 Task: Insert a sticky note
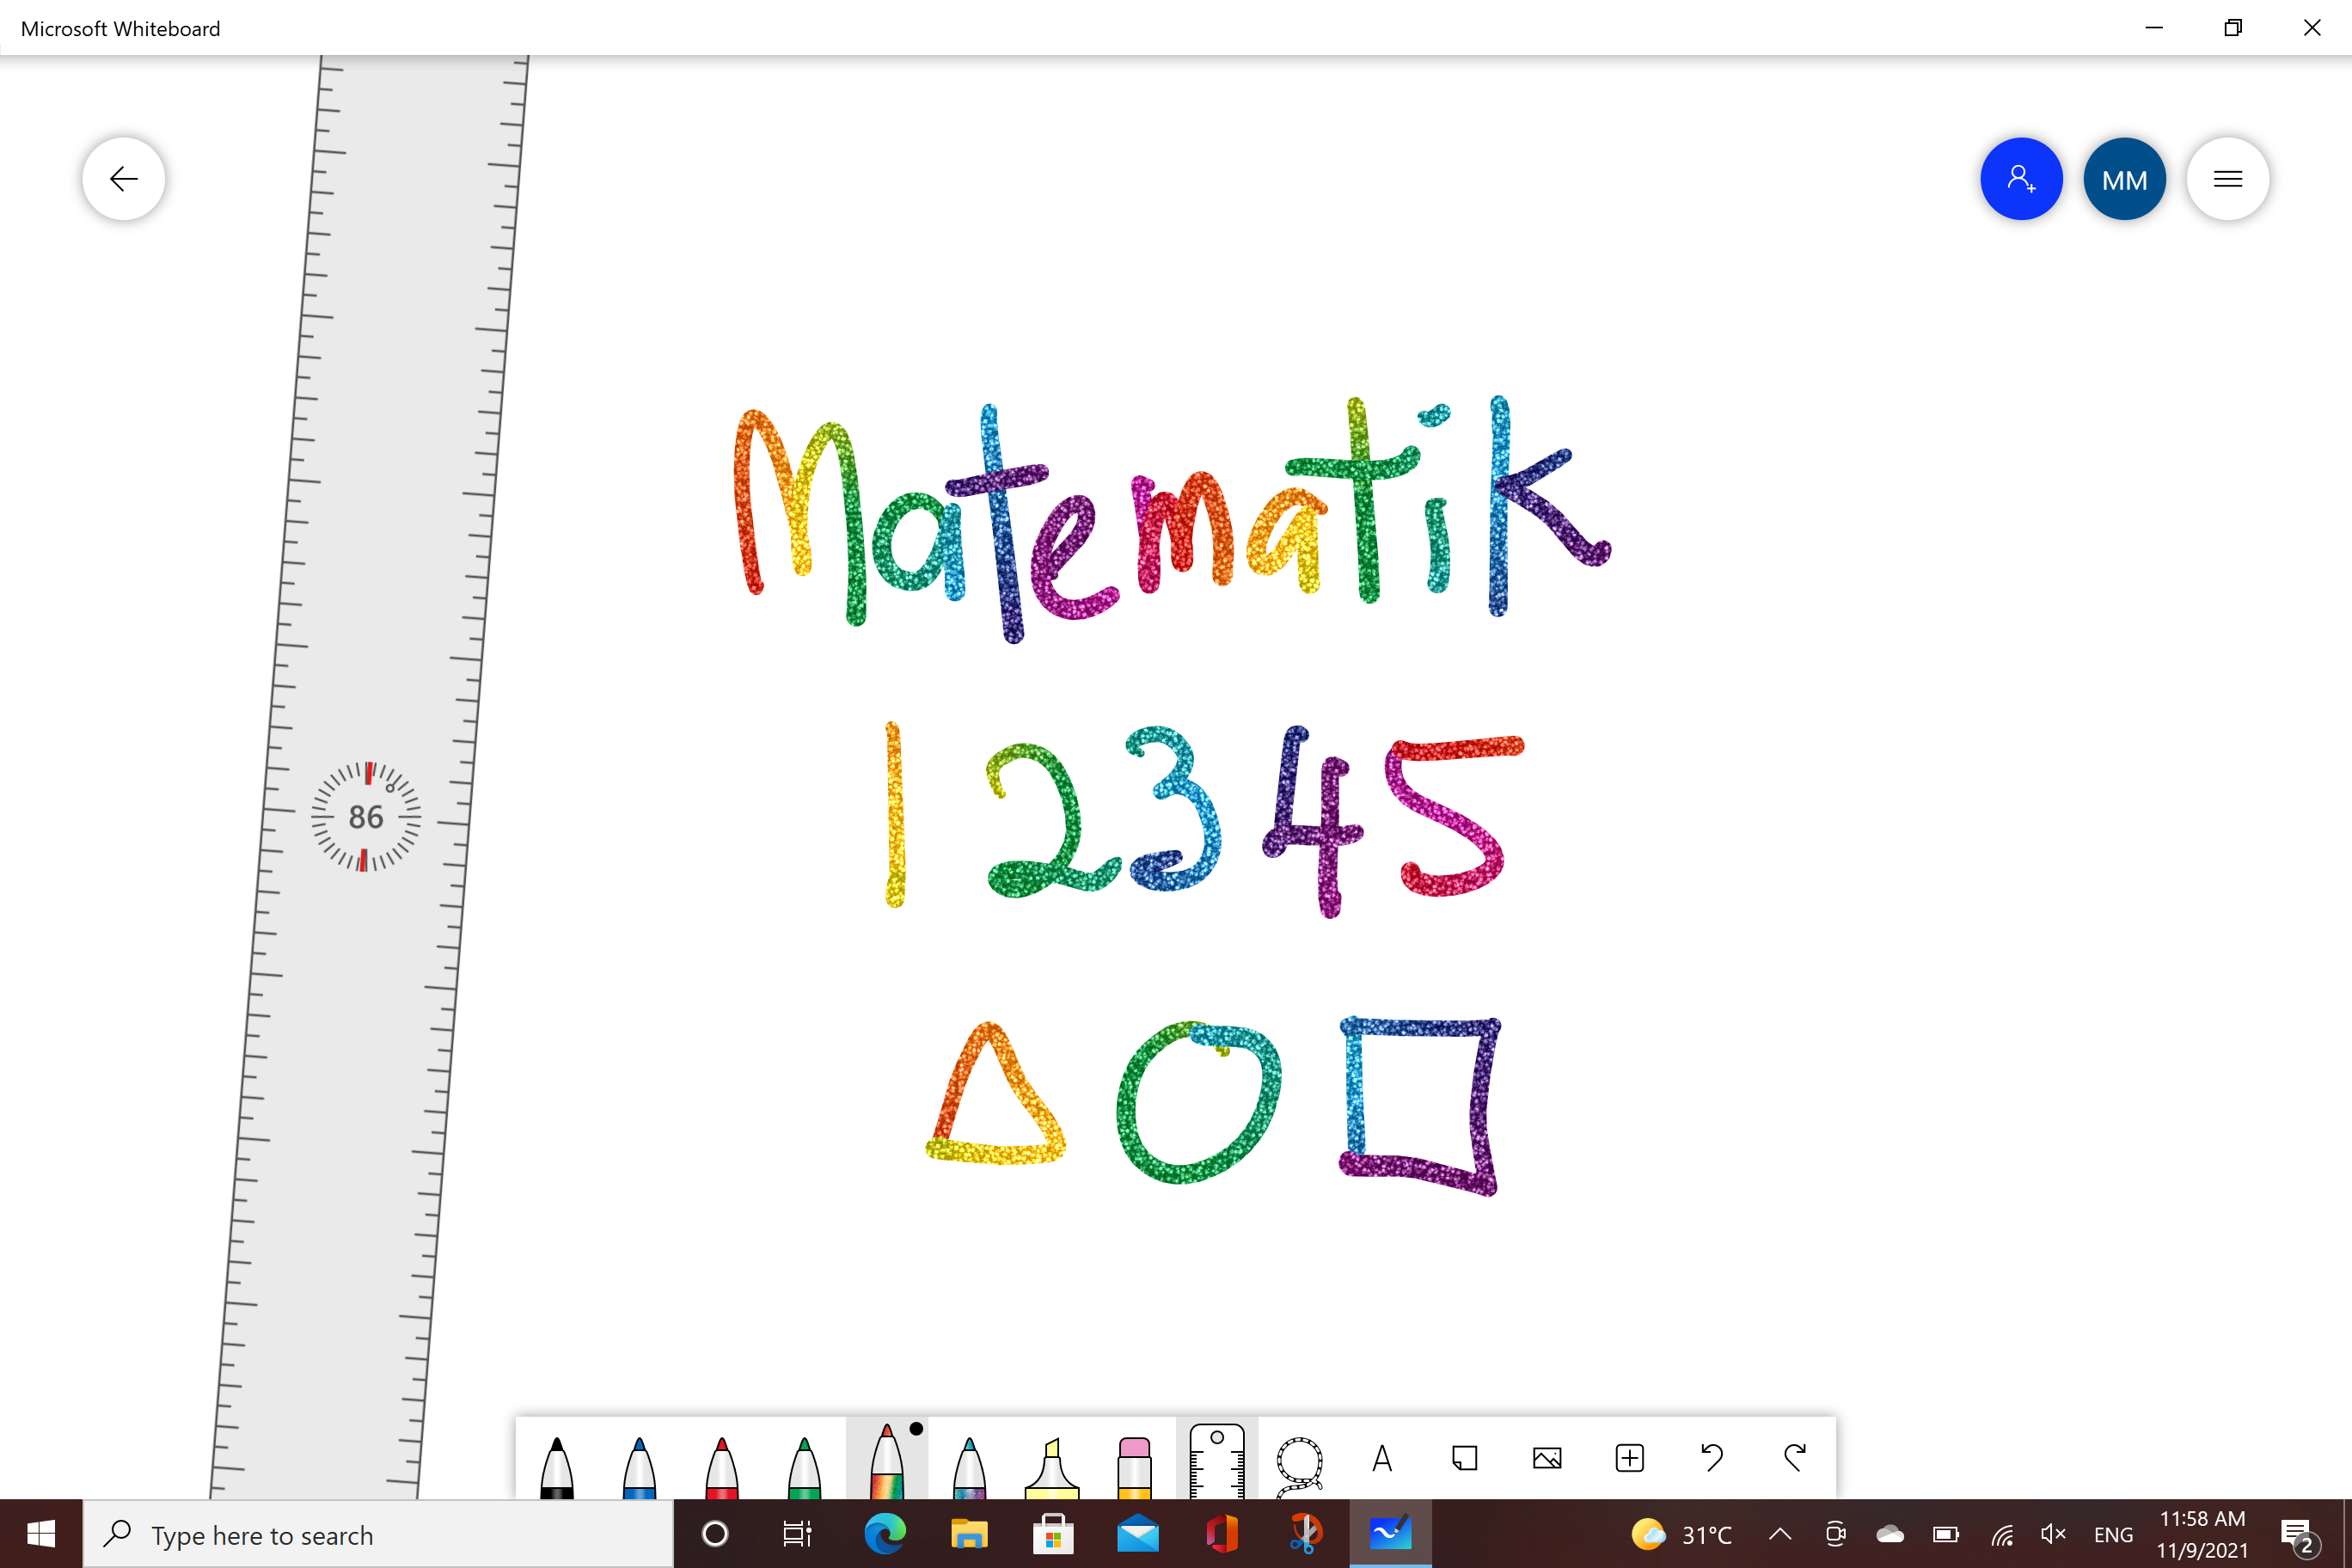[1464, 1458]
